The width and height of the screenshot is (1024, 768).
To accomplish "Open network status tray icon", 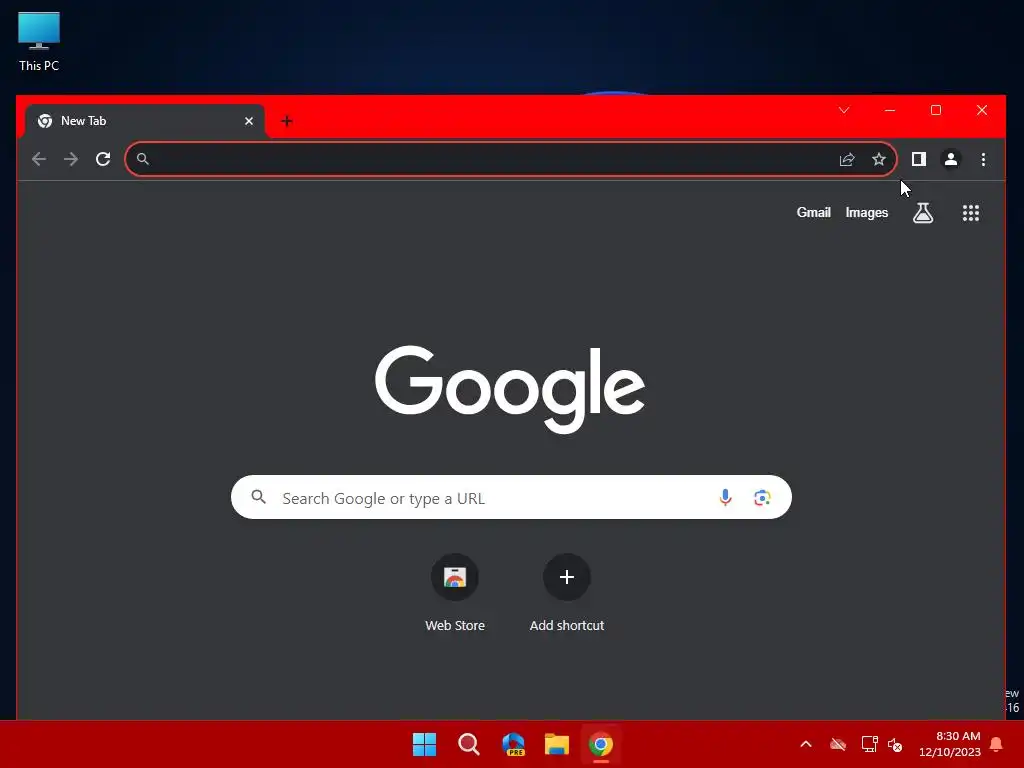I will pos(869,744).
